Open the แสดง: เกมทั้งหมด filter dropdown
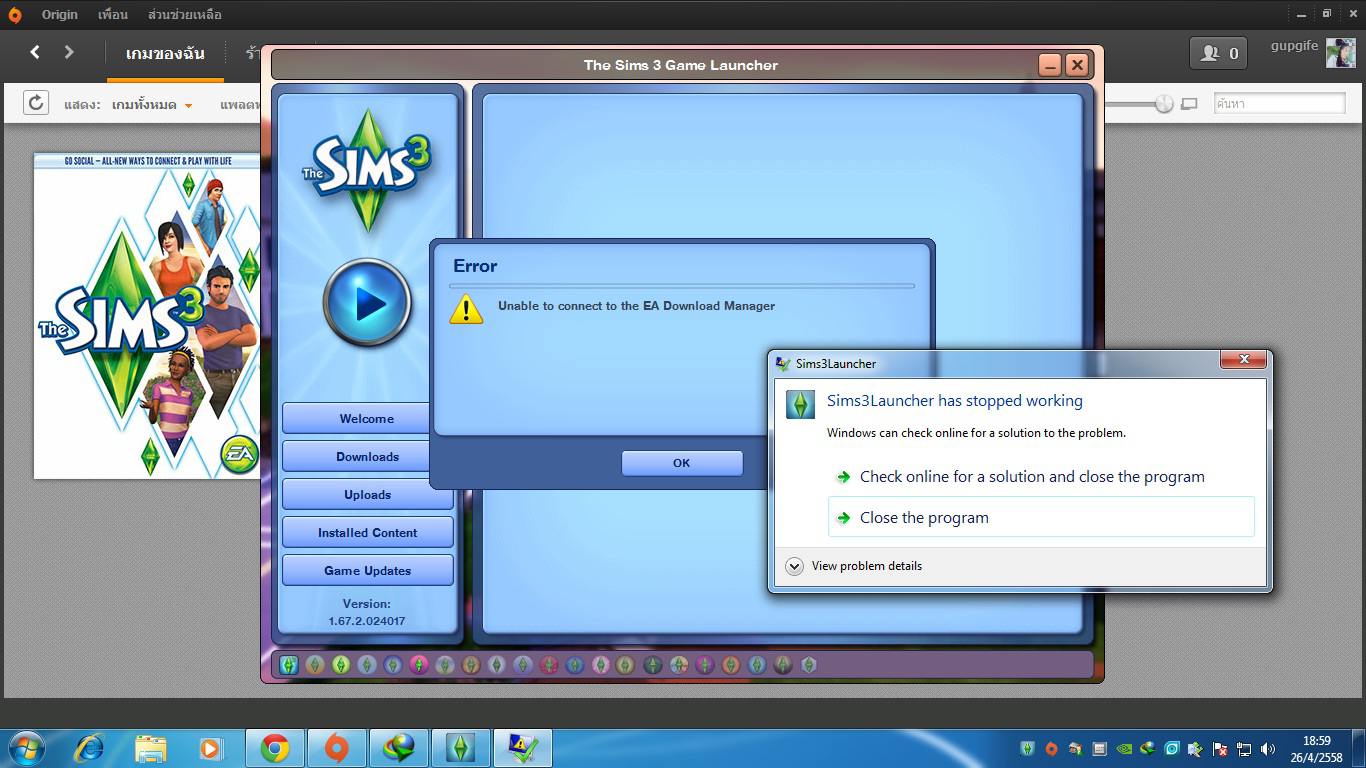Screen dimensions: 1366x768 click(128, 104)
